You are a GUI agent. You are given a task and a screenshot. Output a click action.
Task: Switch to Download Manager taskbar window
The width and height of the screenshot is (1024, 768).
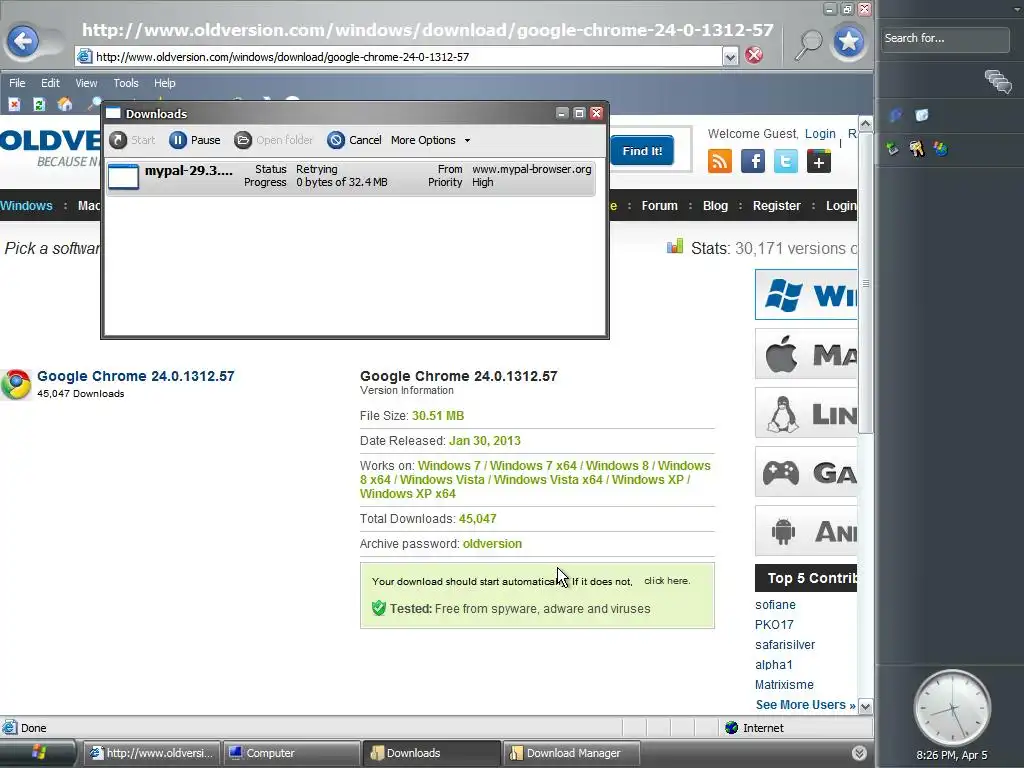coord(571,753)
